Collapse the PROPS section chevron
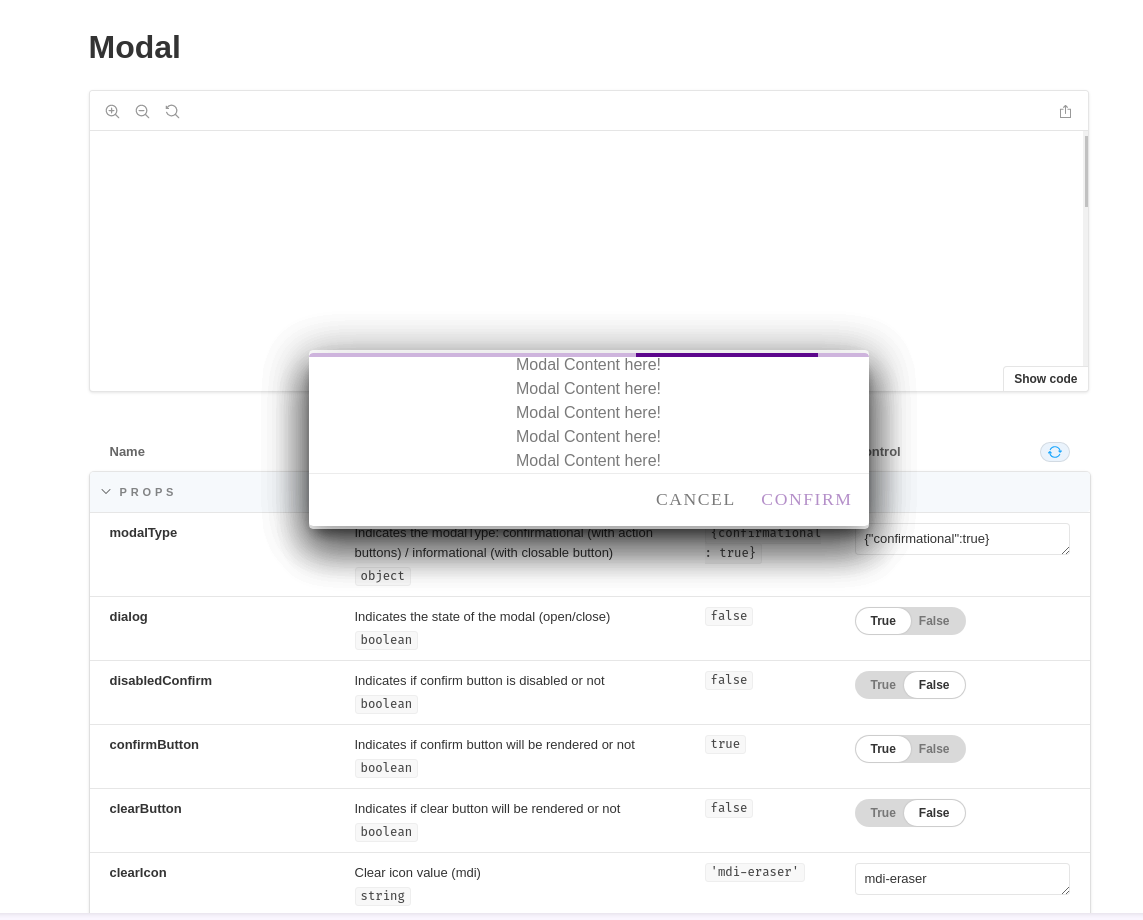Screen dimensions: 1143x920 point(106,492)
